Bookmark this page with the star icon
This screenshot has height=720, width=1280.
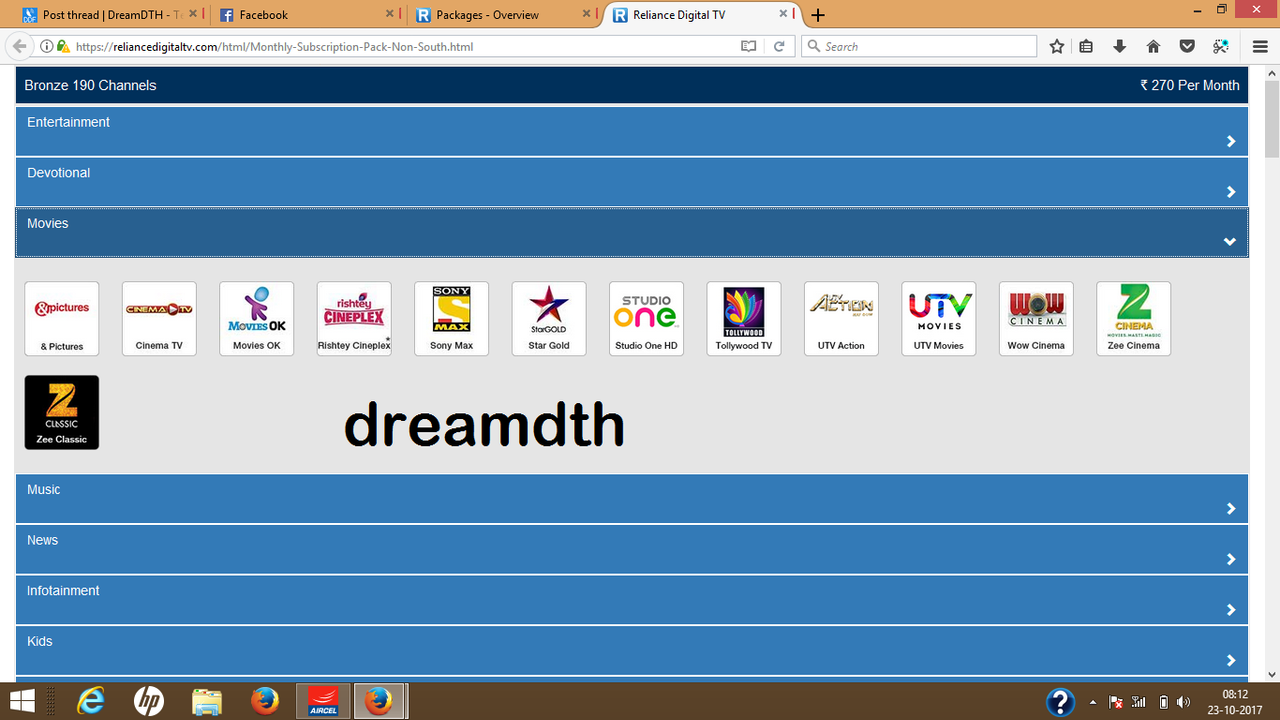(x=1057, y=46)
